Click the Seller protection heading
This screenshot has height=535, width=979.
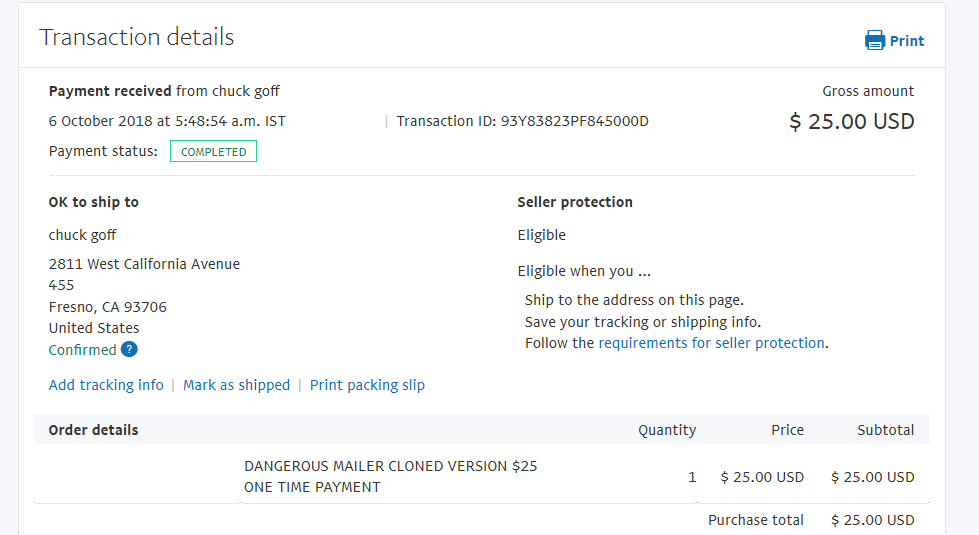click(575, 202)
